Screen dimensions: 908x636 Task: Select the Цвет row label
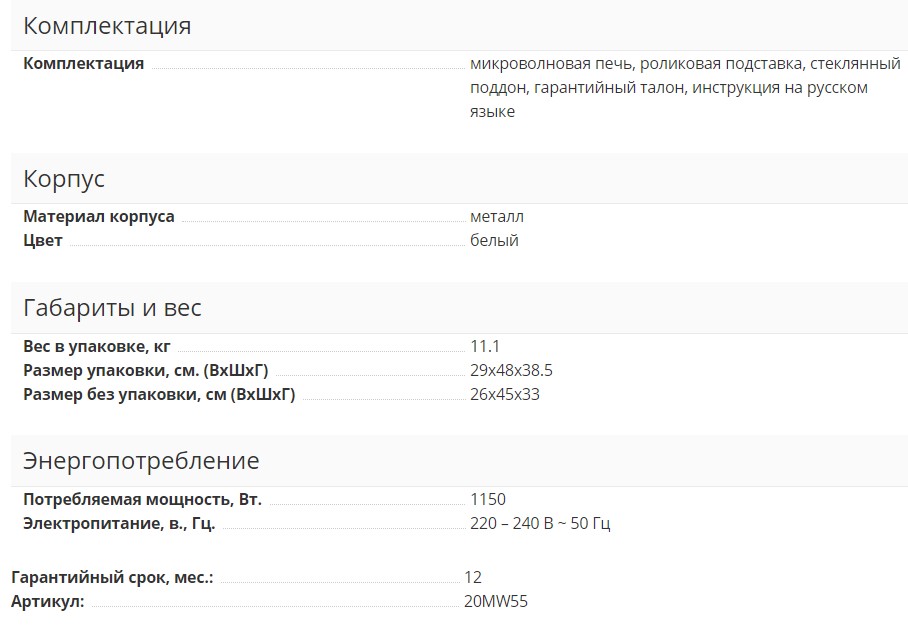point(43,241)
